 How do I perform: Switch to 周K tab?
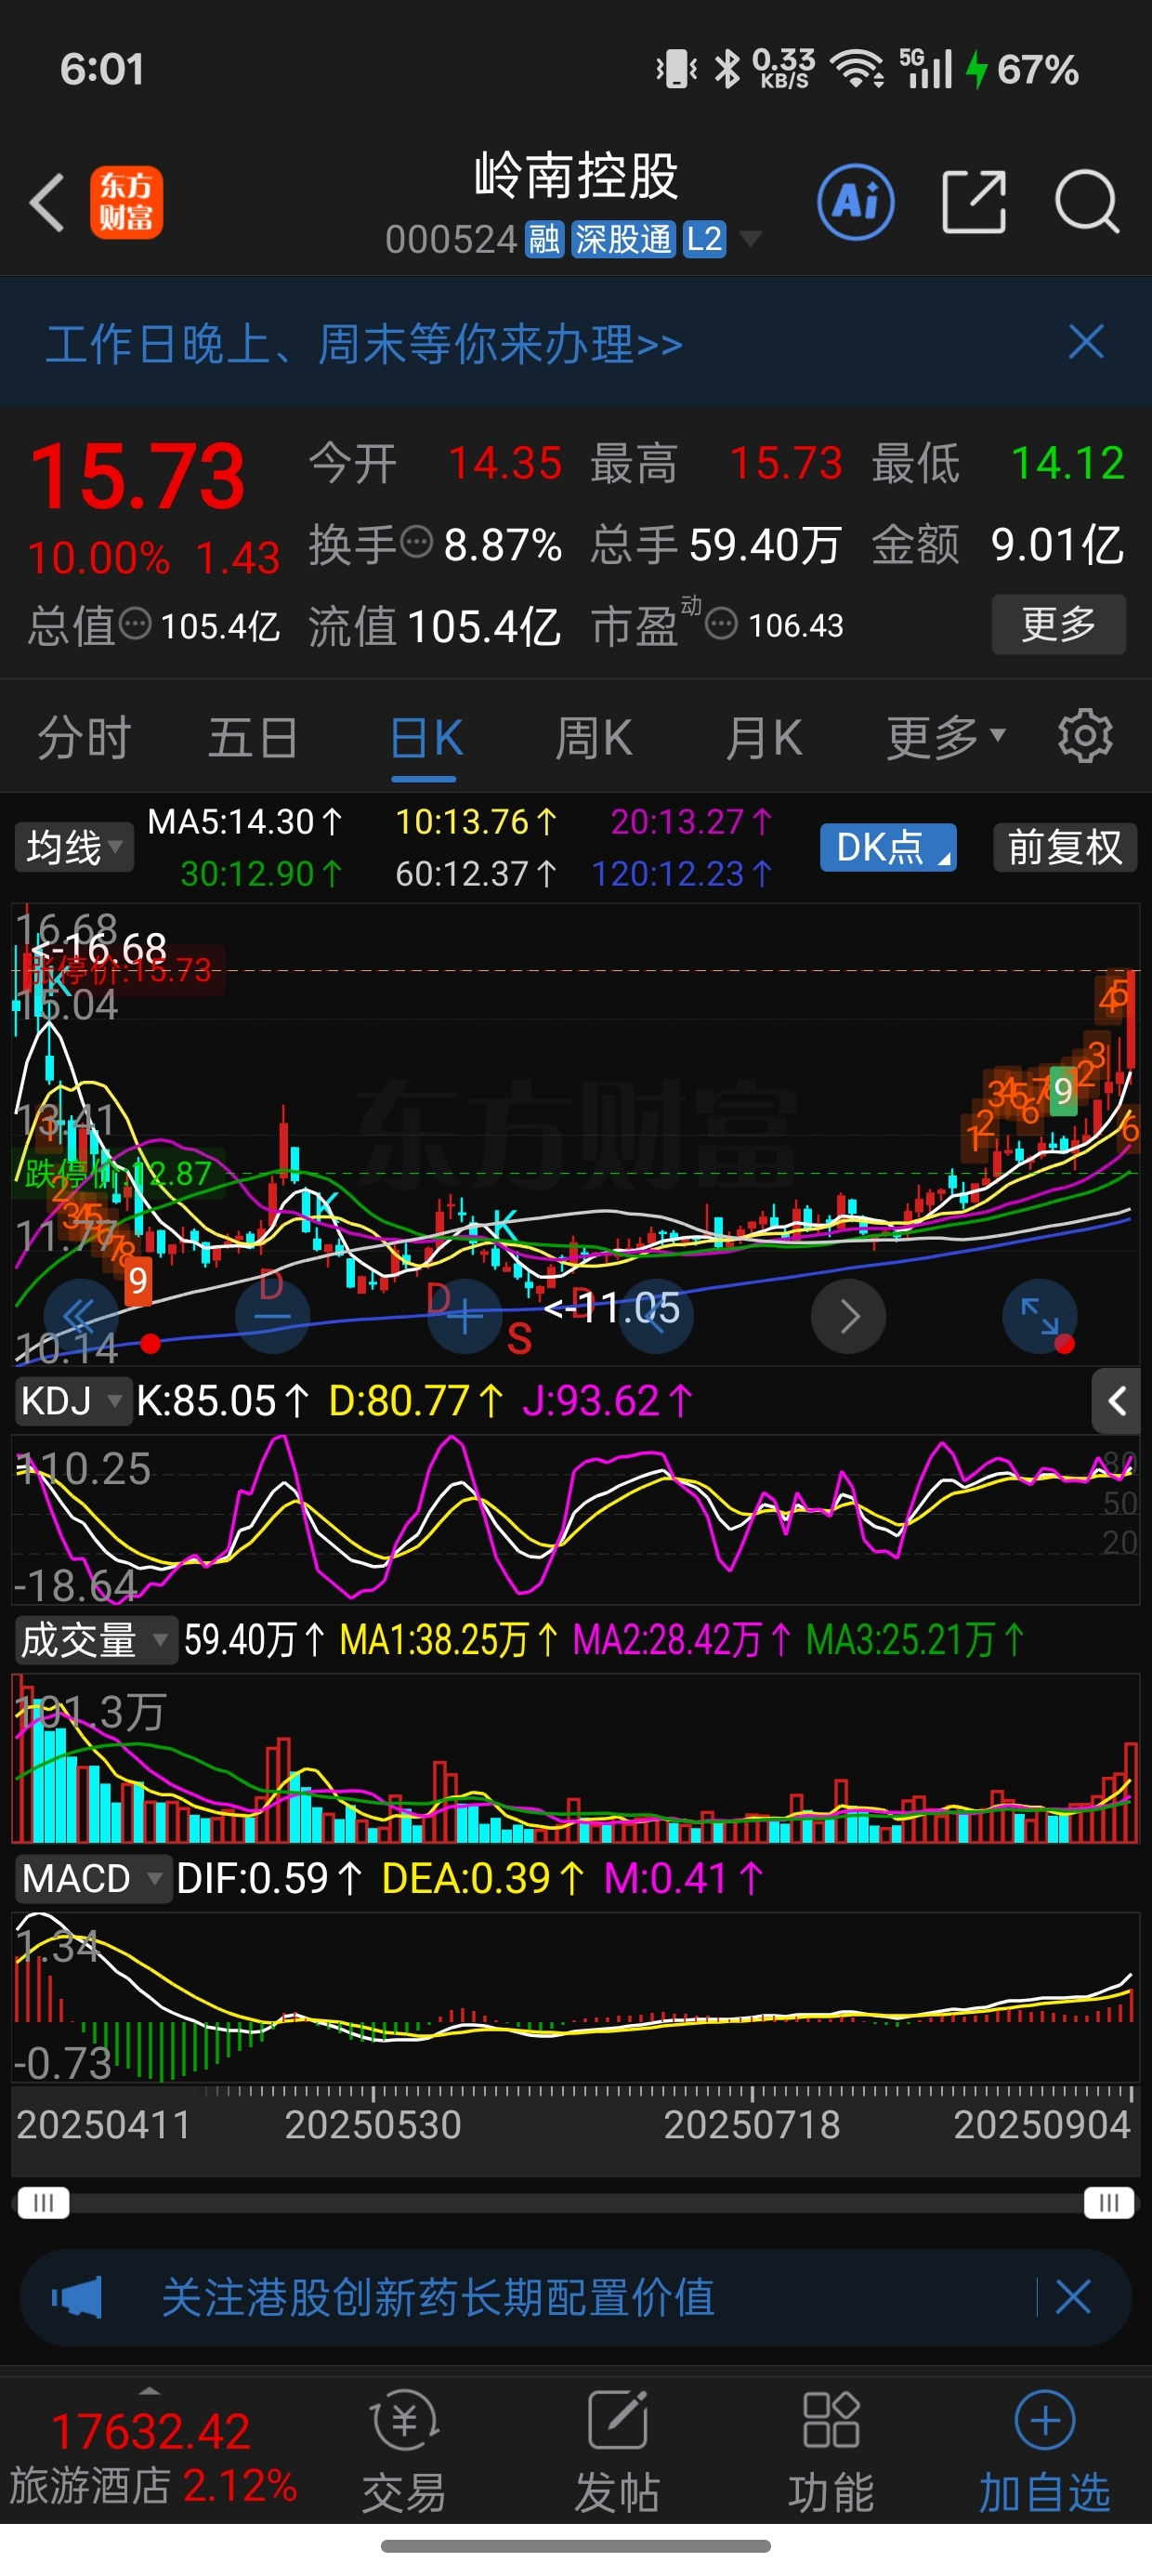click(x=594, y=738)
